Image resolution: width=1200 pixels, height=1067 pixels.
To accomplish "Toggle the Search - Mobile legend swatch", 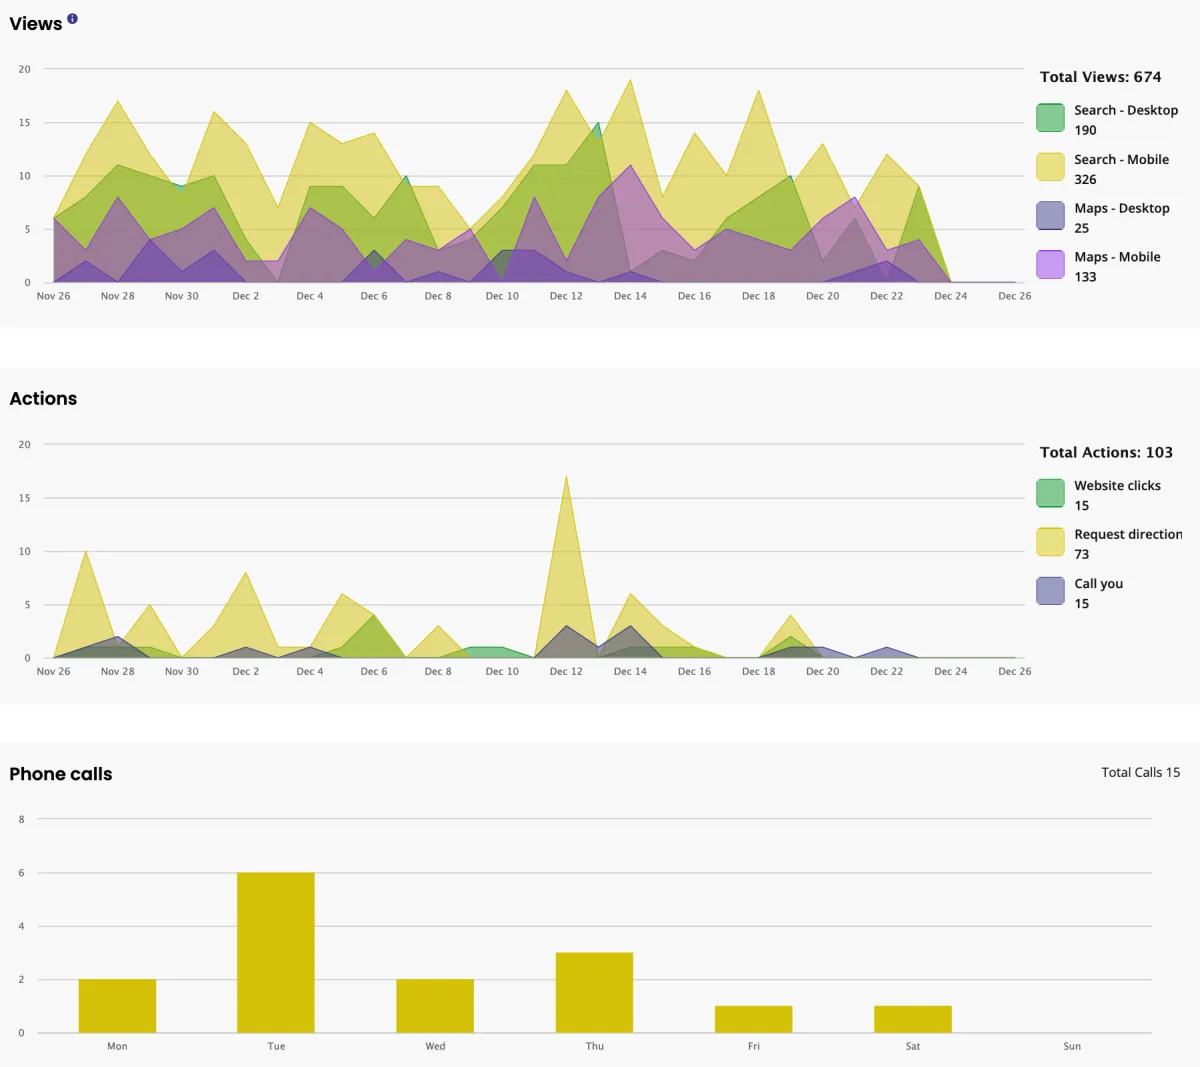I will click(1050, 167).
